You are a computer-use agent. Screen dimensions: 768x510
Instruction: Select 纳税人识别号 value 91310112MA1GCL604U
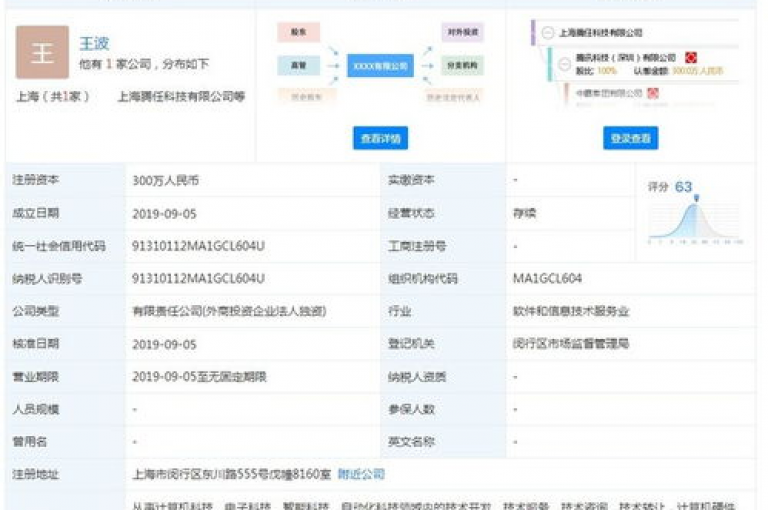(x=198, y=278)
